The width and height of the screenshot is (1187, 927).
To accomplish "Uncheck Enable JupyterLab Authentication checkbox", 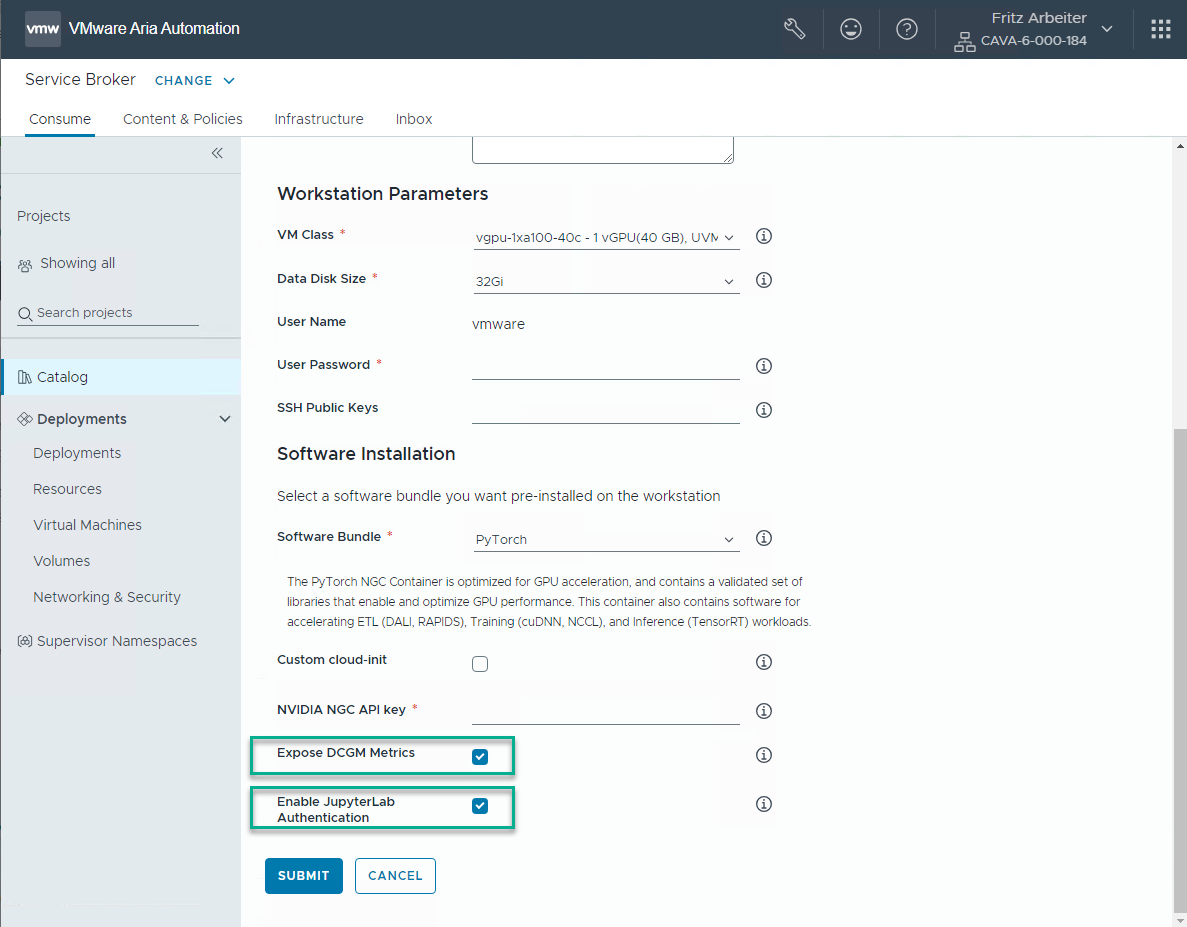I will coord(480,806).
